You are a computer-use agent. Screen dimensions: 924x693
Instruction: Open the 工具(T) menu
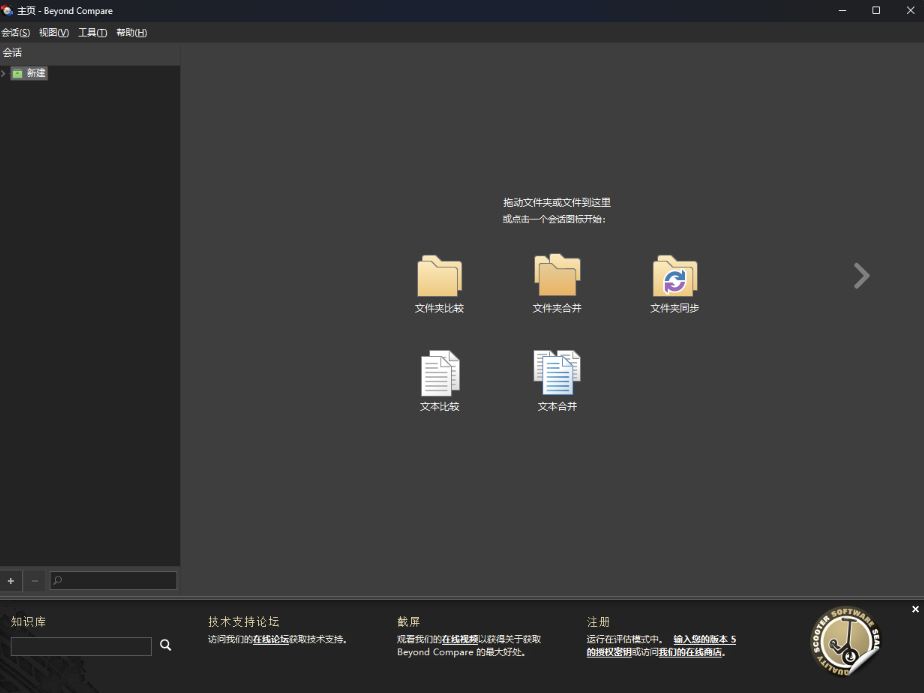coord(93,32)
